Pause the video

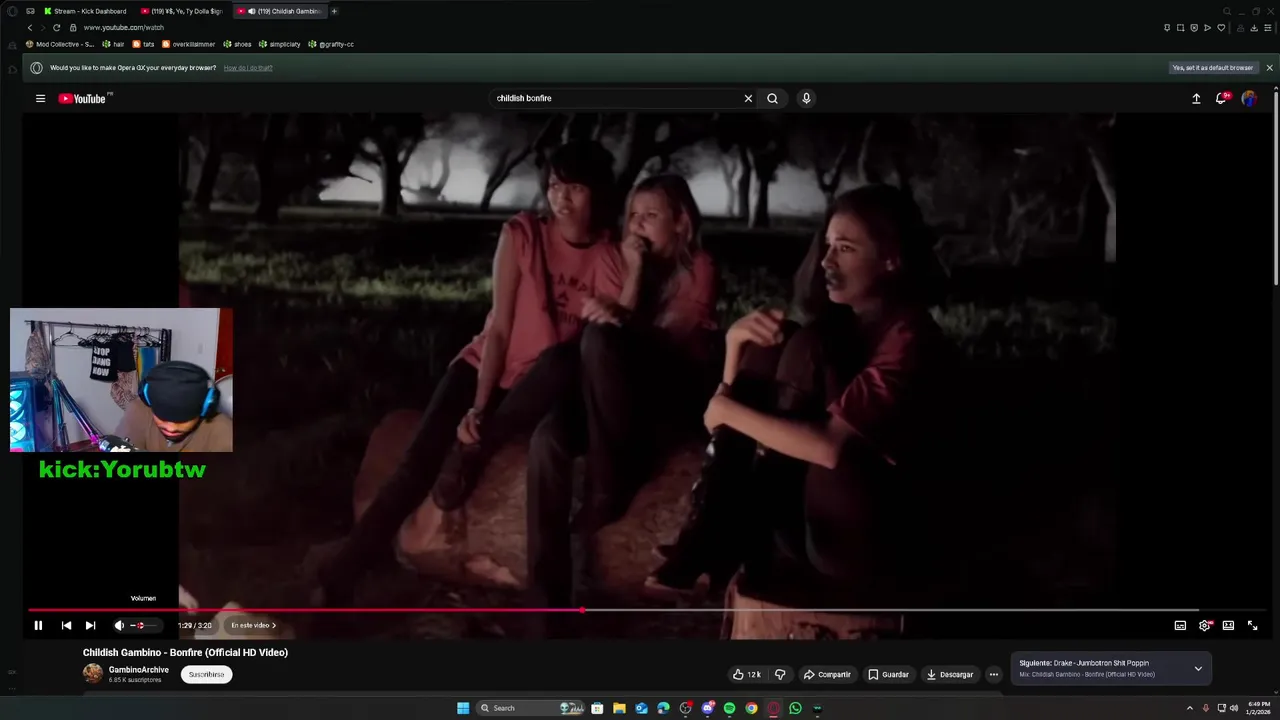(x=38, y=625)
